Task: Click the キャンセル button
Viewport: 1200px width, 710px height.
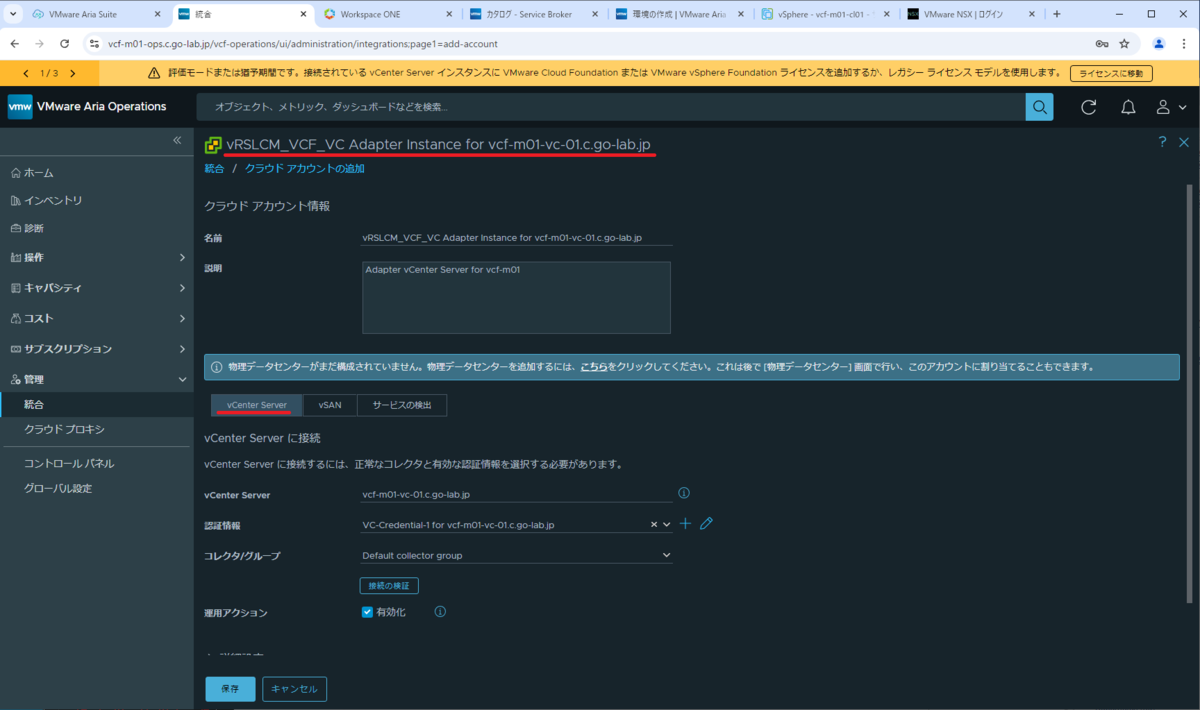Action: 294,689
